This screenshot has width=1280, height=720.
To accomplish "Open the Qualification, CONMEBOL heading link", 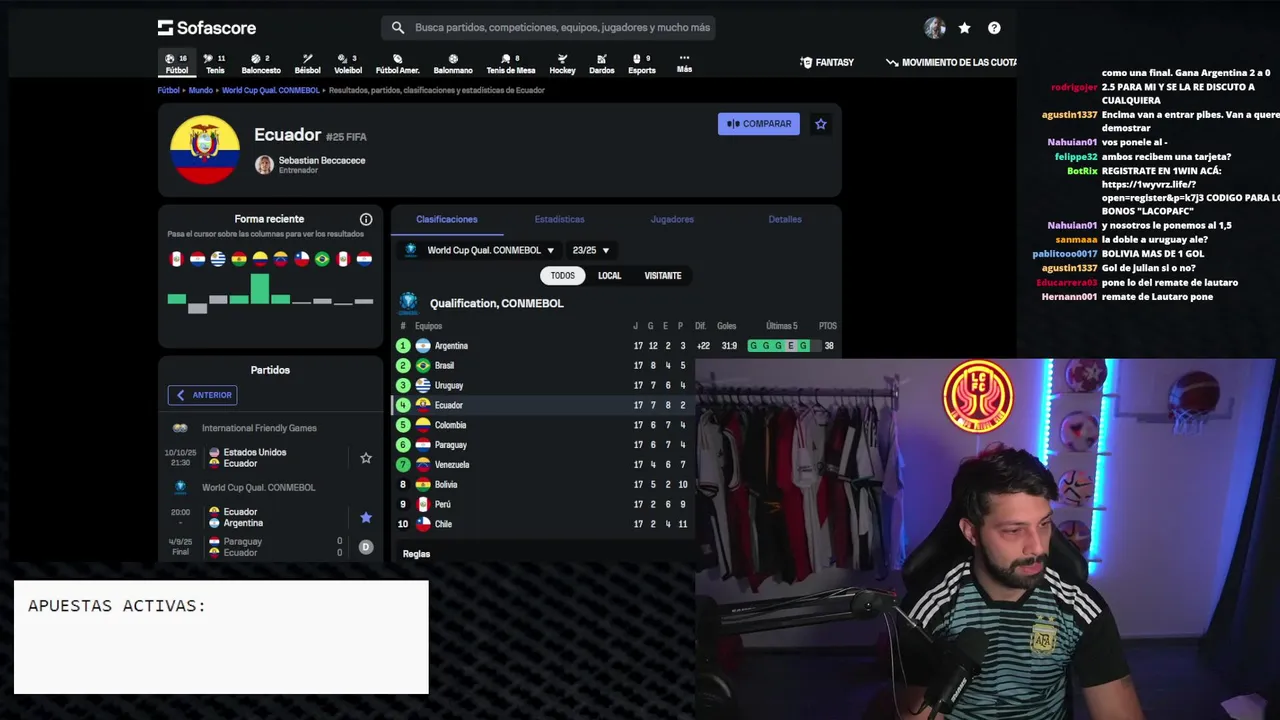I will coord(497,303).
